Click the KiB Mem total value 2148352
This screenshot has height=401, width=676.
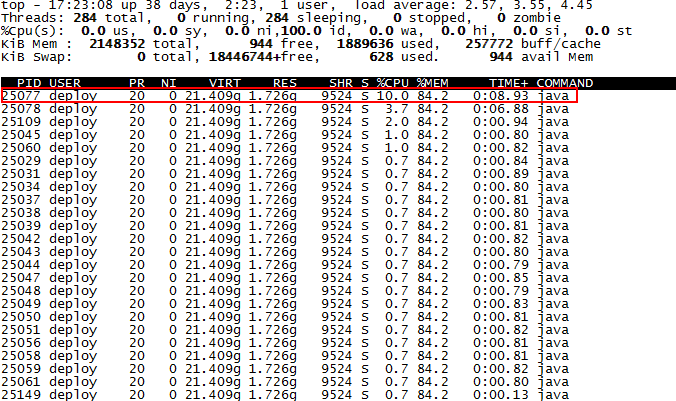(x=117, y=44)
